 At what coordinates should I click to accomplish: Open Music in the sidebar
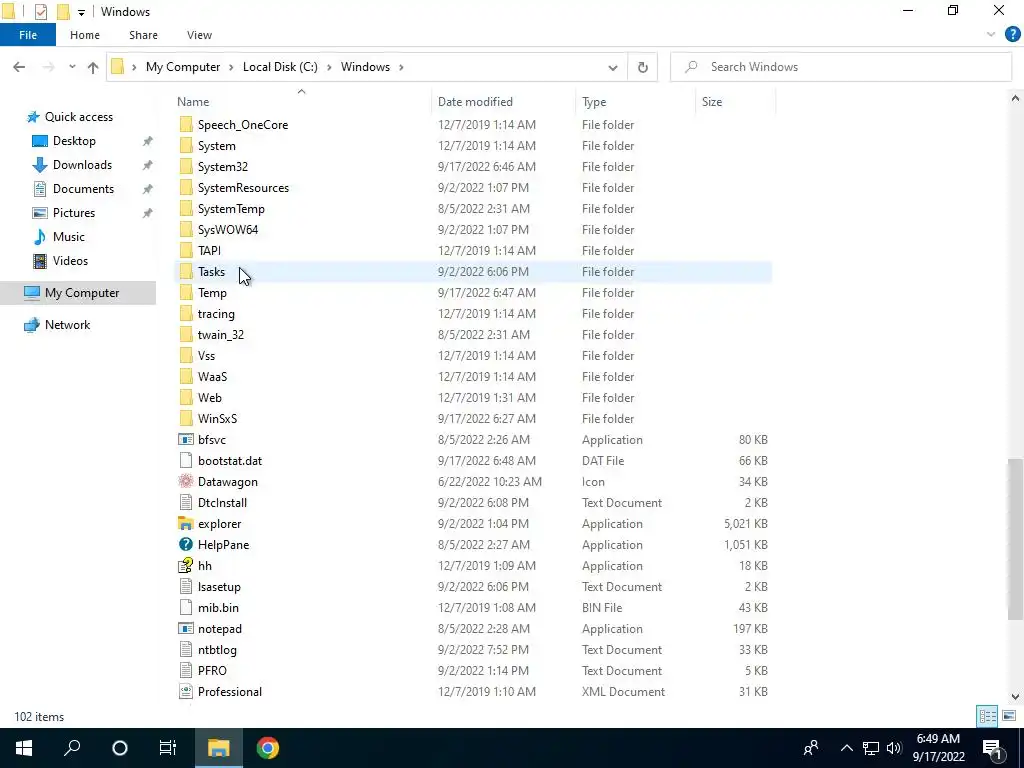(69, 236)
